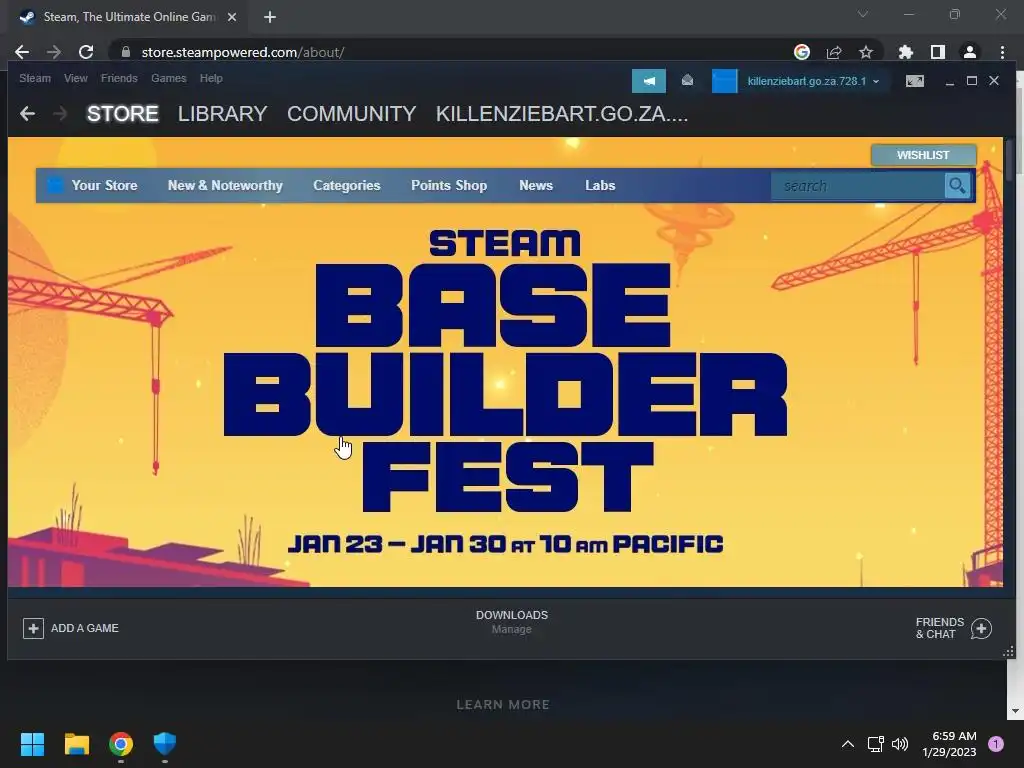Click Chrome icon in taskbar

[x=121, y=744]
